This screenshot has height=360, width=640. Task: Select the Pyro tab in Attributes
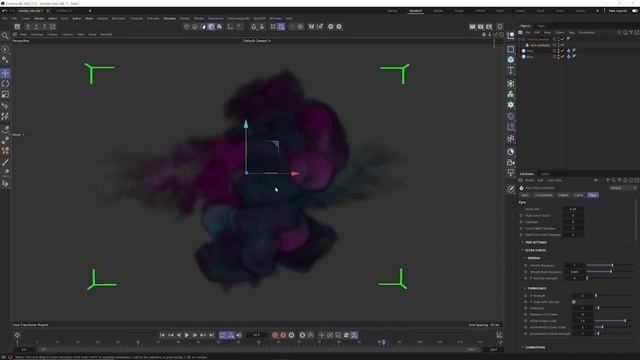point(593,195)
